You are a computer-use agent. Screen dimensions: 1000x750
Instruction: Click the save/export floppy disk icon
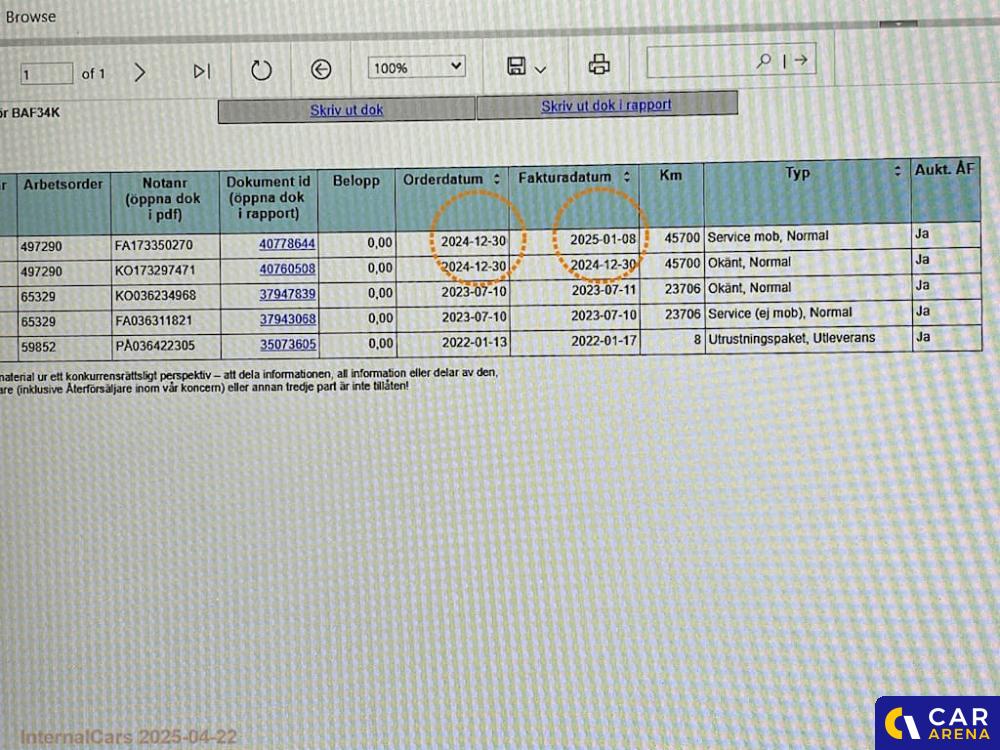[517, 67]
